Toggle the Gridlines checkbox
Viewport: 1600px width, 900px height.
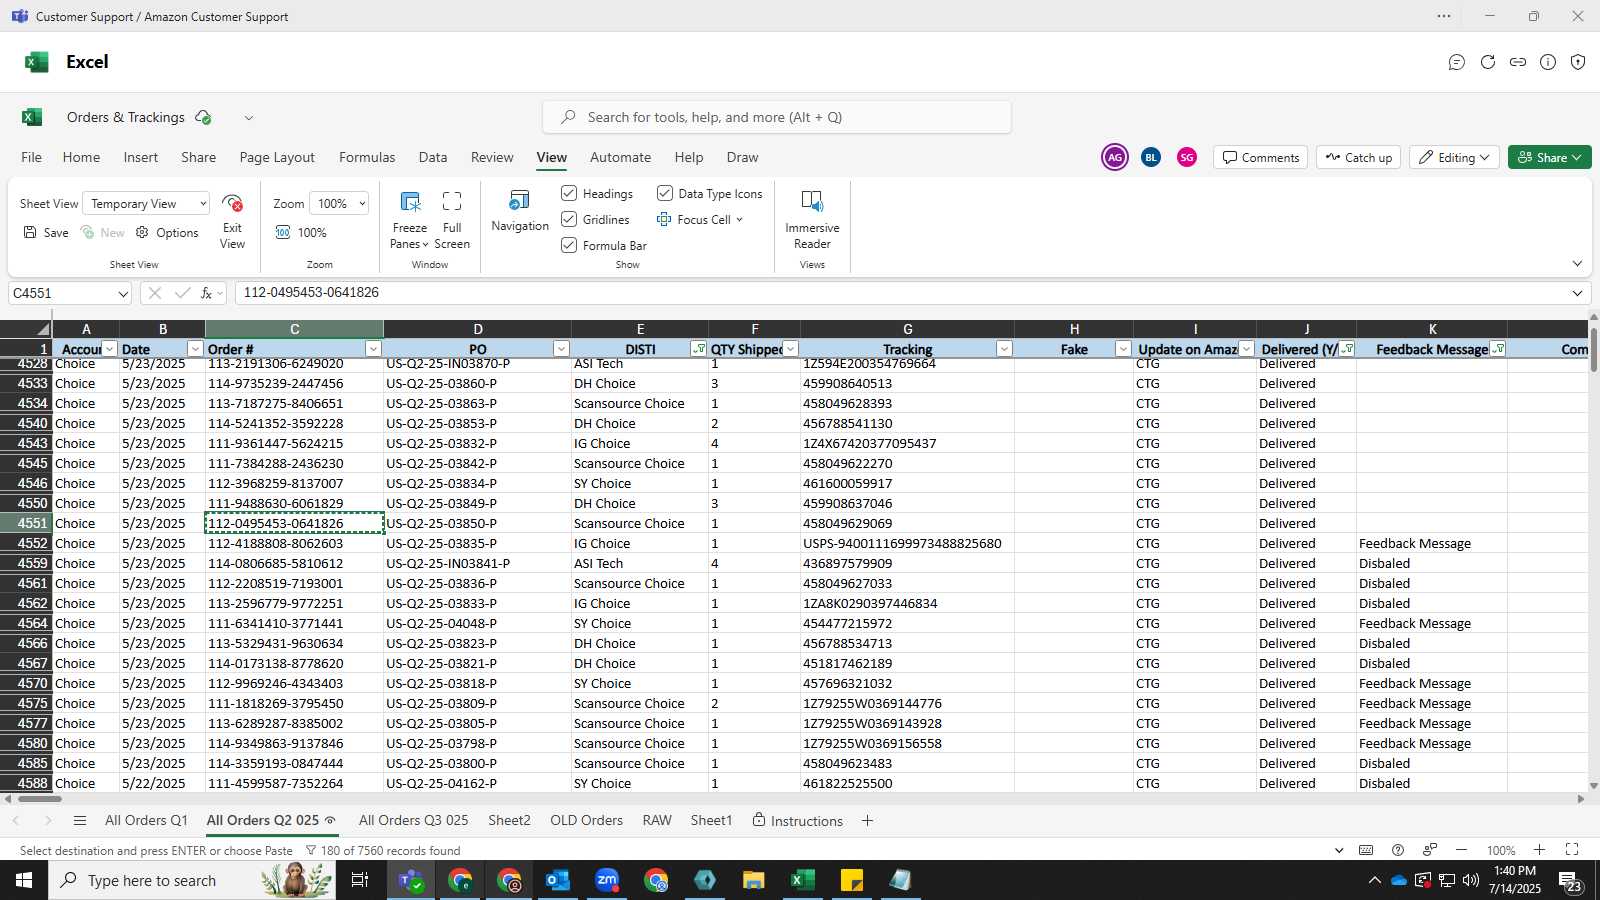coord(569,219)
